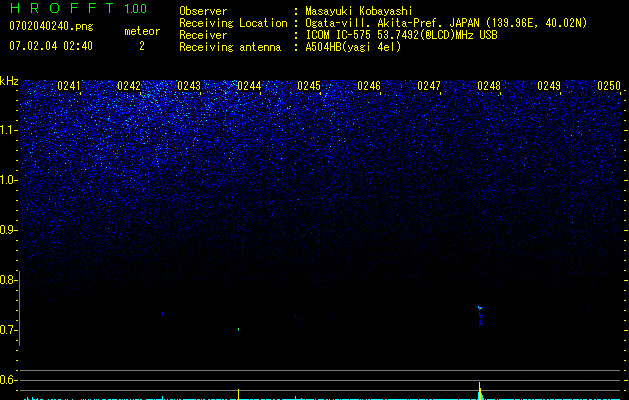
Task: Click the faint blue echo near 0243
Action: click(x=162, y=314)
